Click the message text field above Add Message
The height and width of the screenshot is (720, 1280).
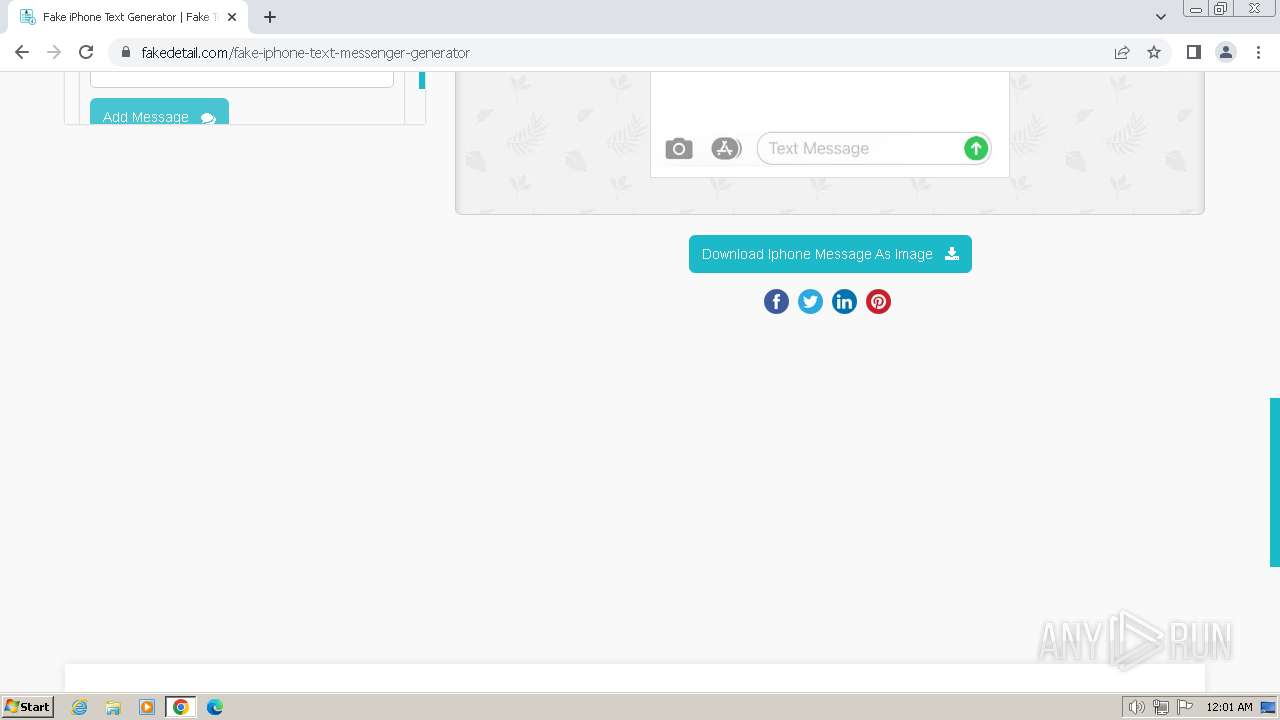(x=242, y=79)
